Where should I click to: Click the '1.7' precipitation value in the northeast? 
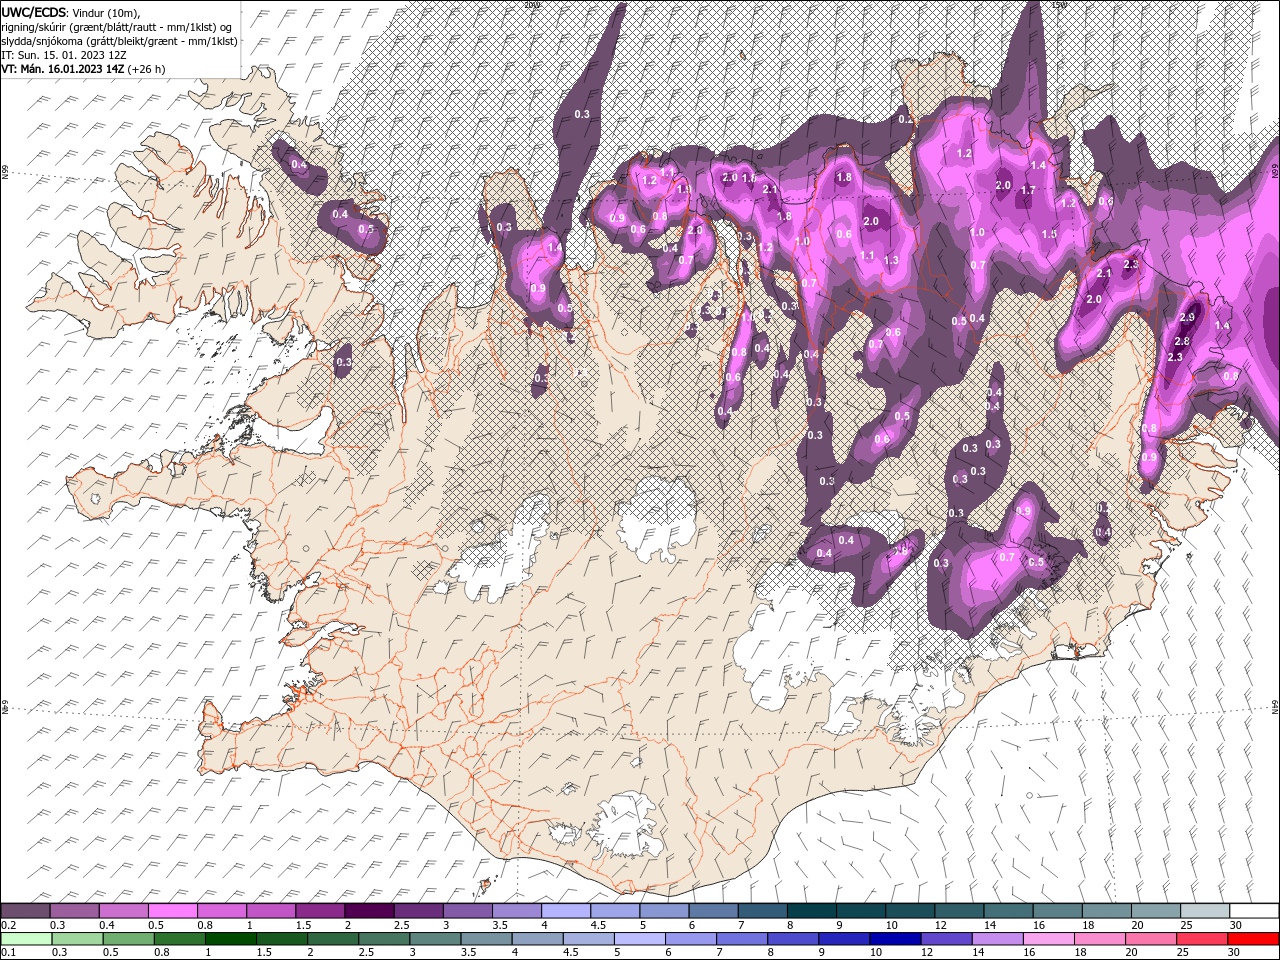(x=1028, y=190)
